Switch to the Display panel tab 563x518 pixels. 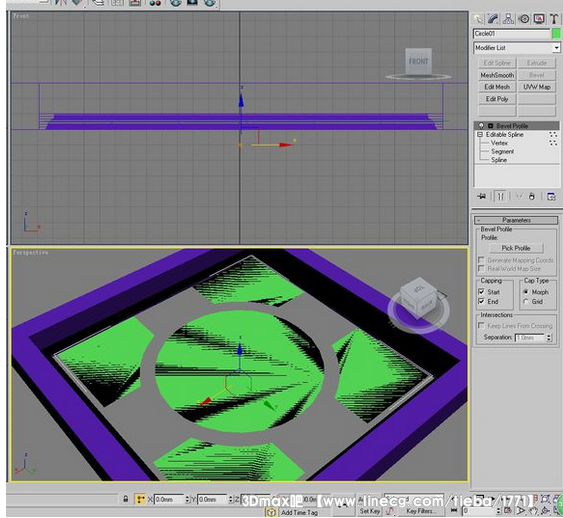point(539,19)
